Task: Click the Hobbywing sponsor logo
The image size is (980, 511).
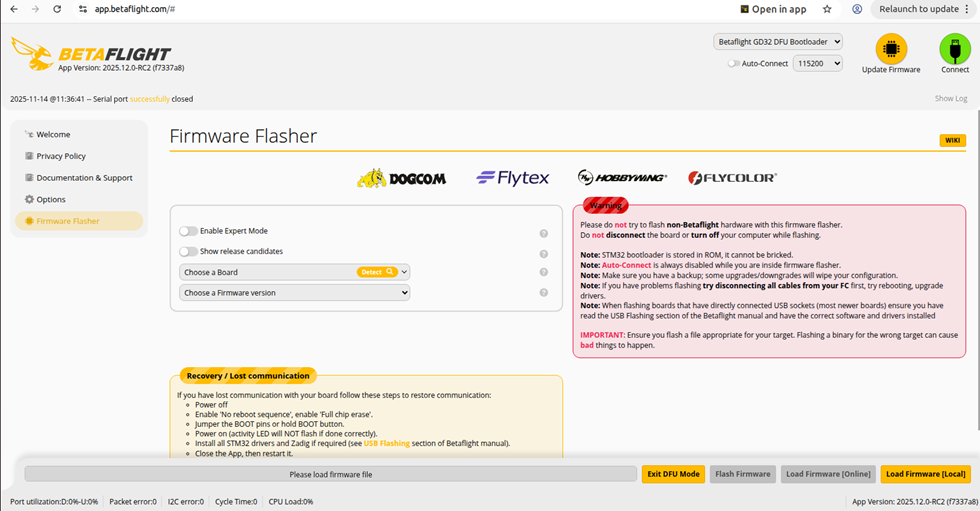Action: click(x=622, y=177)
